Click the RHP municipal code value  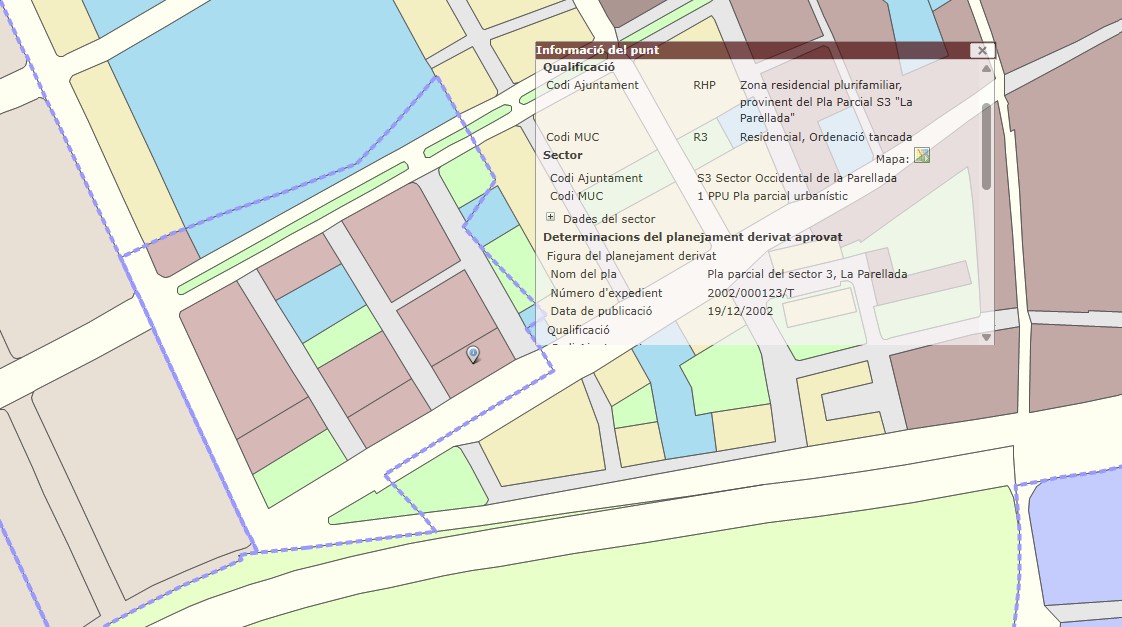coord(705,85)
